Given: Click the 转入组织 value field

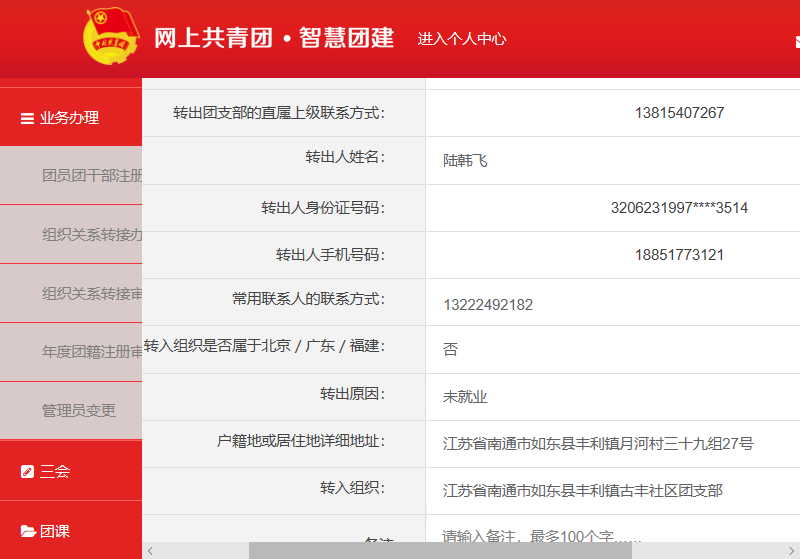Looking at the screenshot, I should coord(582,491).
